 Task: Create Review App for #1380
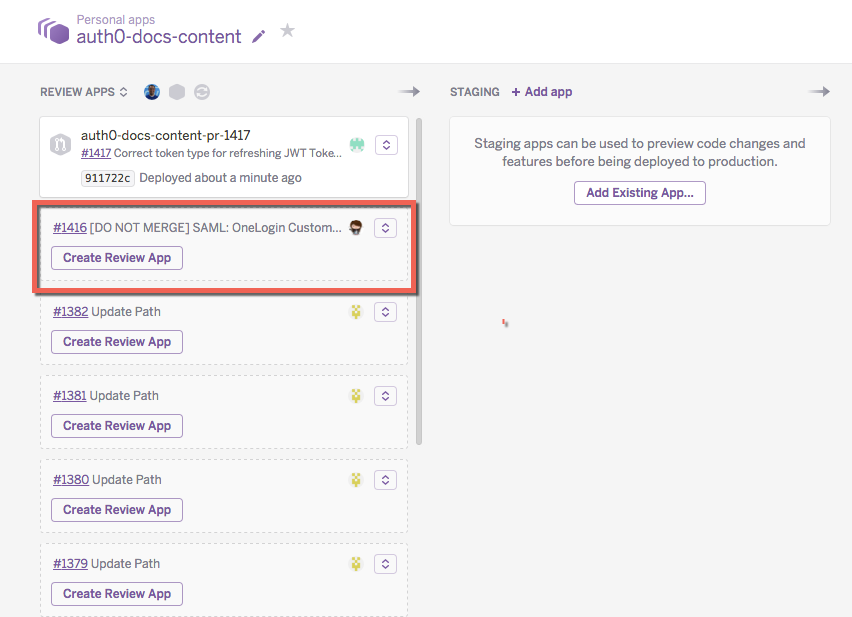(117, 510)
